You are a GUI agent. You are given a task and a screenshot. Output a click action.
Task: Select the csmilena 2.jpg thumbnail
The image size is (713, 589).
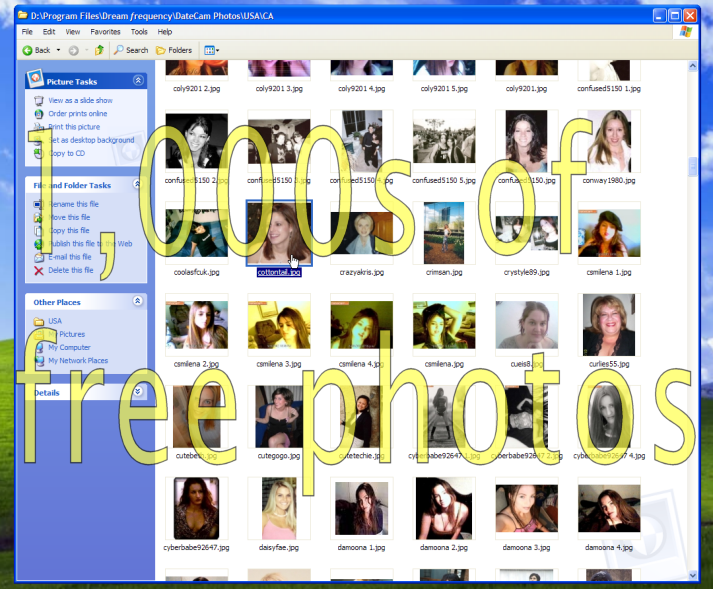[x=196, y=325]
